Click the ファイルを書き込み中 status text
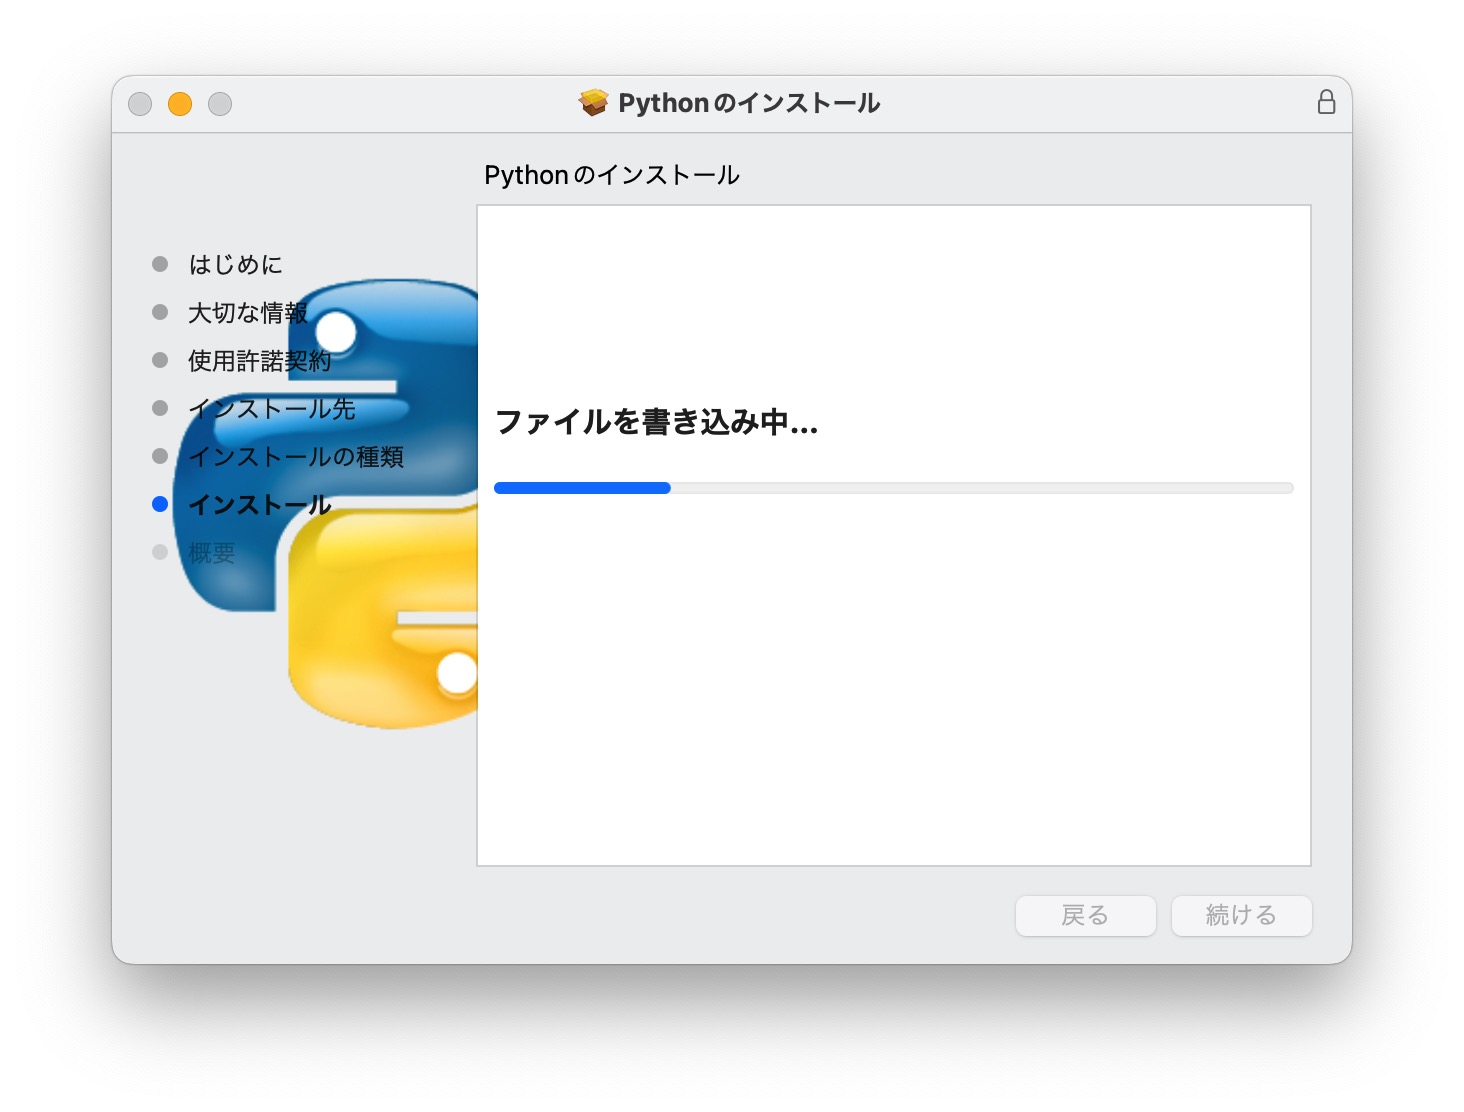 [656, 422]
